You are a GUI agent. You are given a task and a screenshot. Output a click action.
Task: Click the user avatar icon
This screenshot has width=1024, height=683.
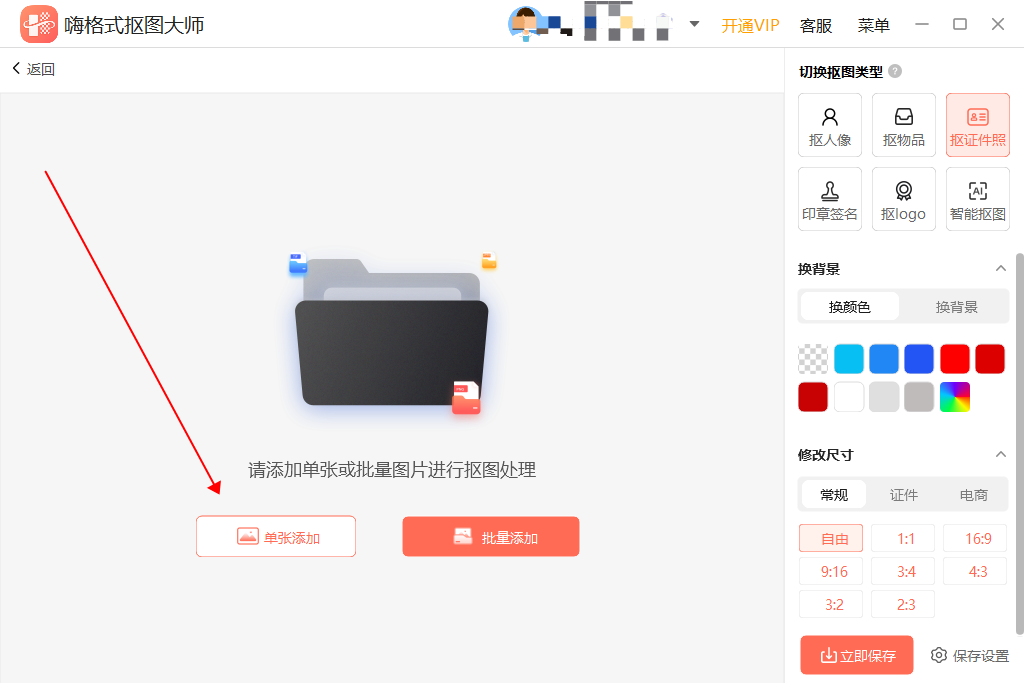pyautogui.click(x=525, y=24)
